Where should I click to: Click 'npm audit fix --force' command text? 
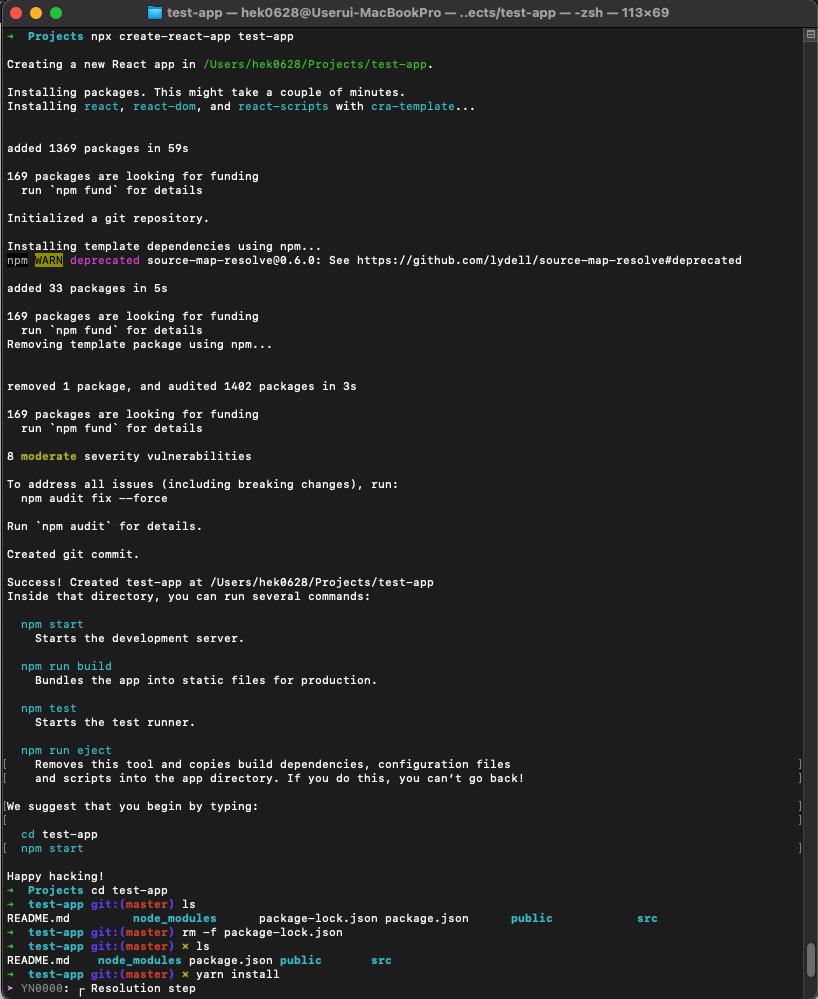pyautogui.click(x=94, y=498)
